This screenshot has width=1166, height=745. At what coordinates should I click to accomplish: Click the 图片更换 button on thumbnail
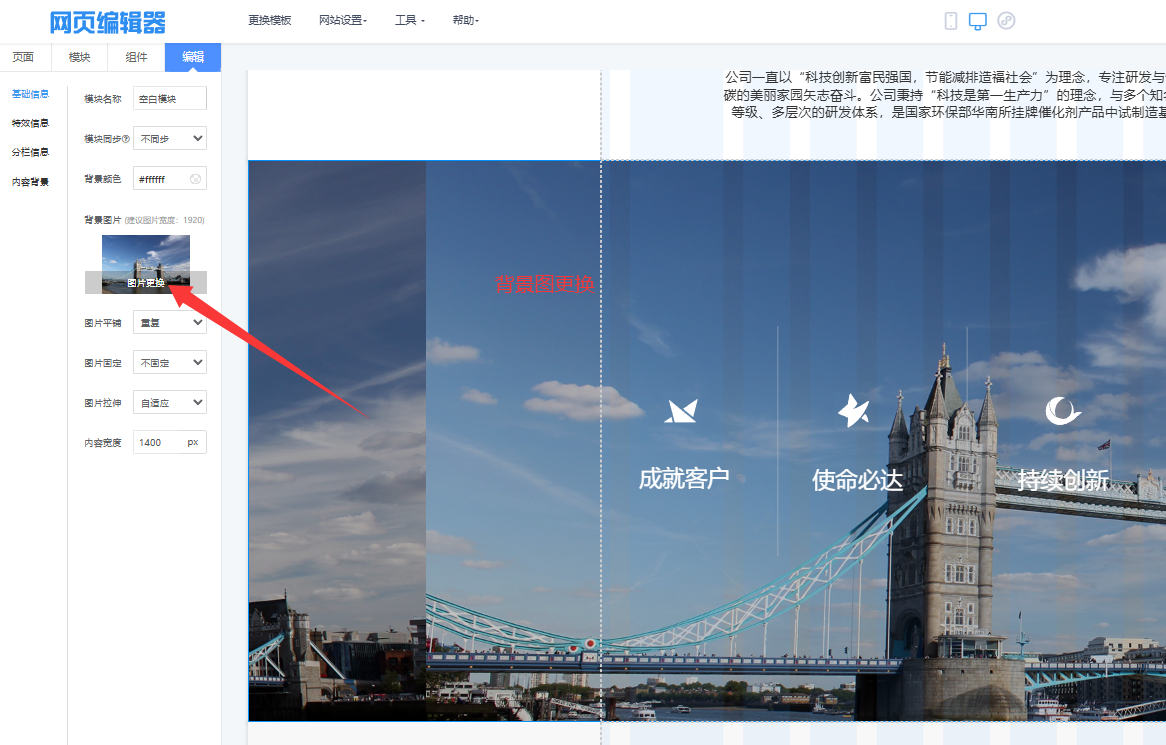coord(146,283)
